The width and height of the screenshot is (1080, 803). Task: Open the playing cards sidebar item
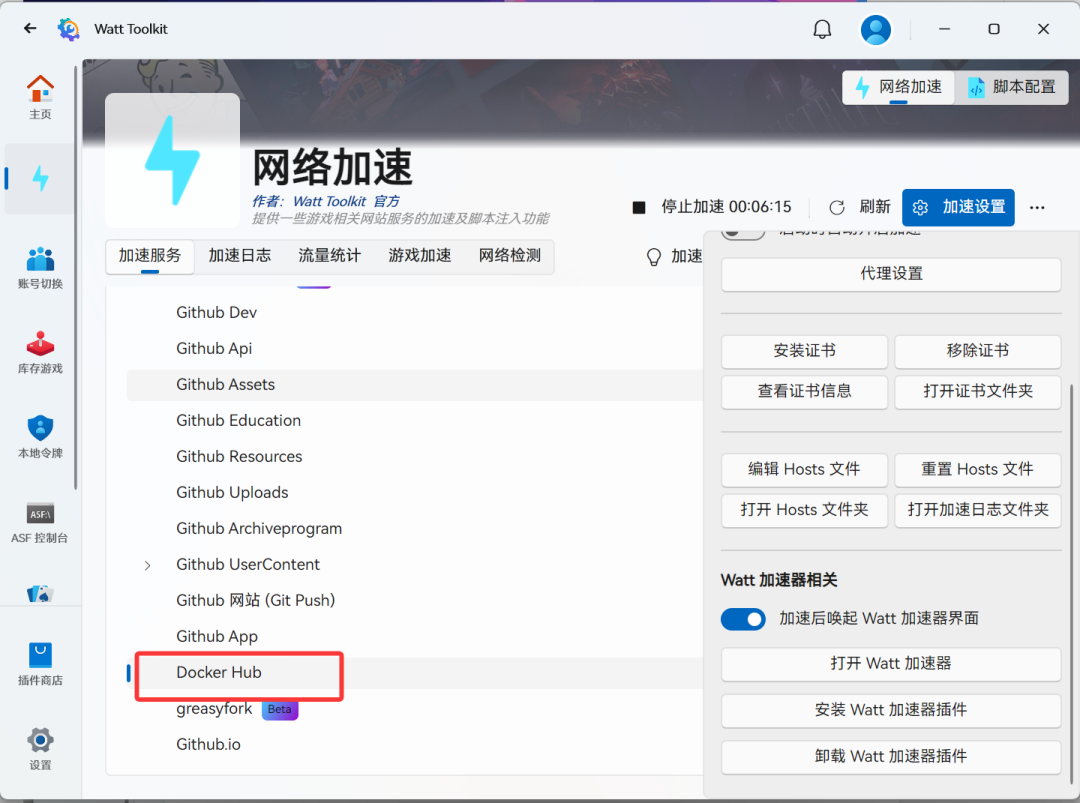coord(40,593)
